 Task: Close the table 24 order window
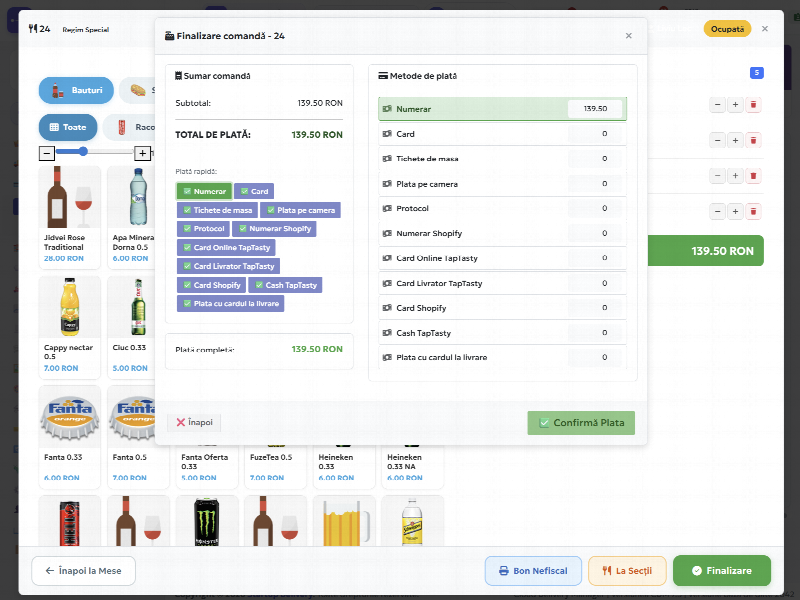765,29
